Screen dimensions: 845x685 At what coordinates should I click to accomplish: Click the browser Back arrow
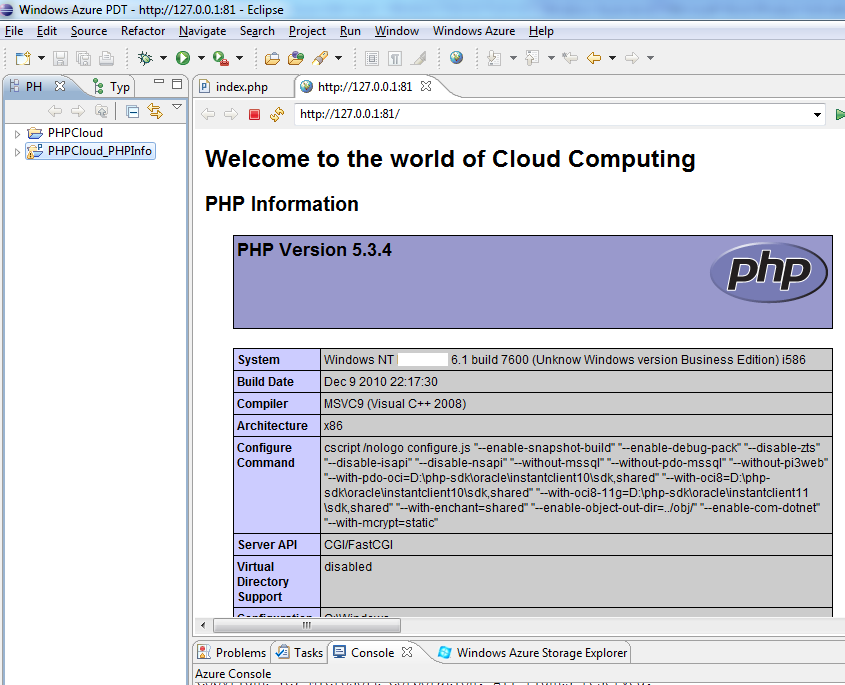[208, 114]
